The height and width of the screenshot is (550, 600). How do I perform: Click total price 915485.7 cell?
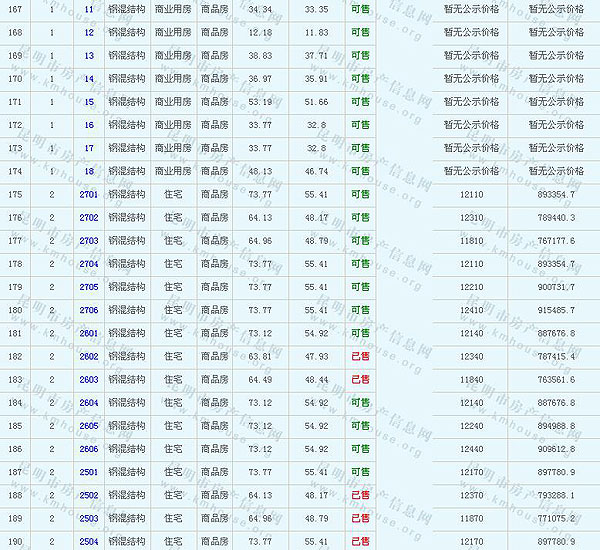point(555,310)
